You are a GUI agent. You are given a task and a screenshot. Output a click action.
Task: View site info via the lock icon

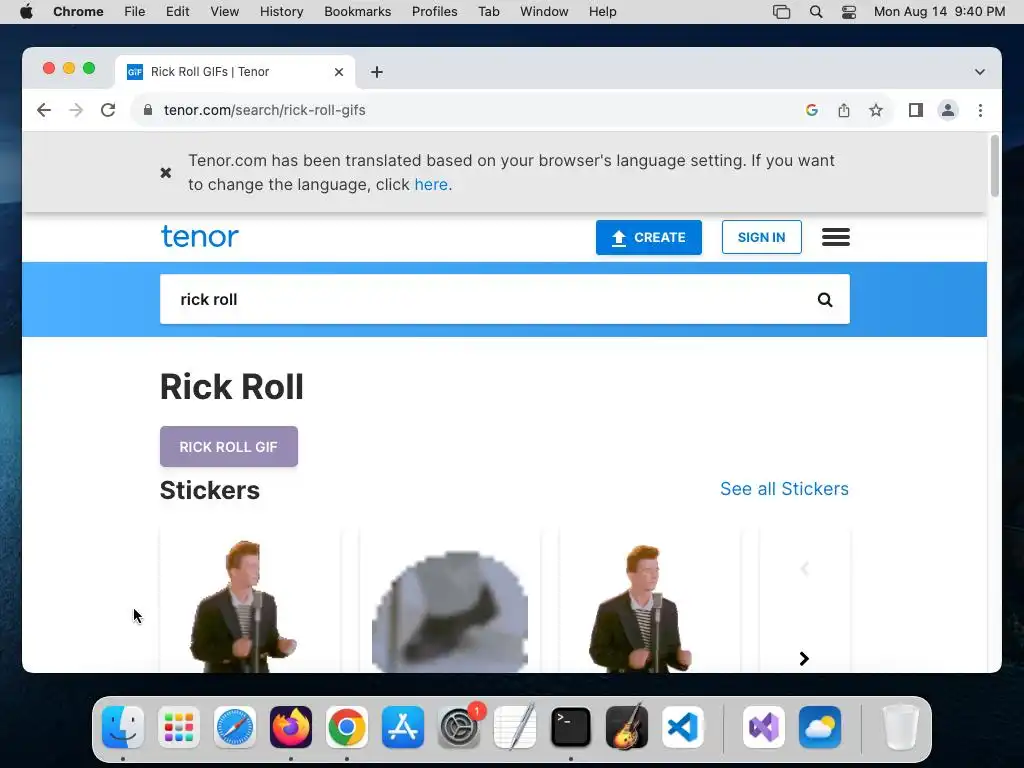(x=148, y=110)
